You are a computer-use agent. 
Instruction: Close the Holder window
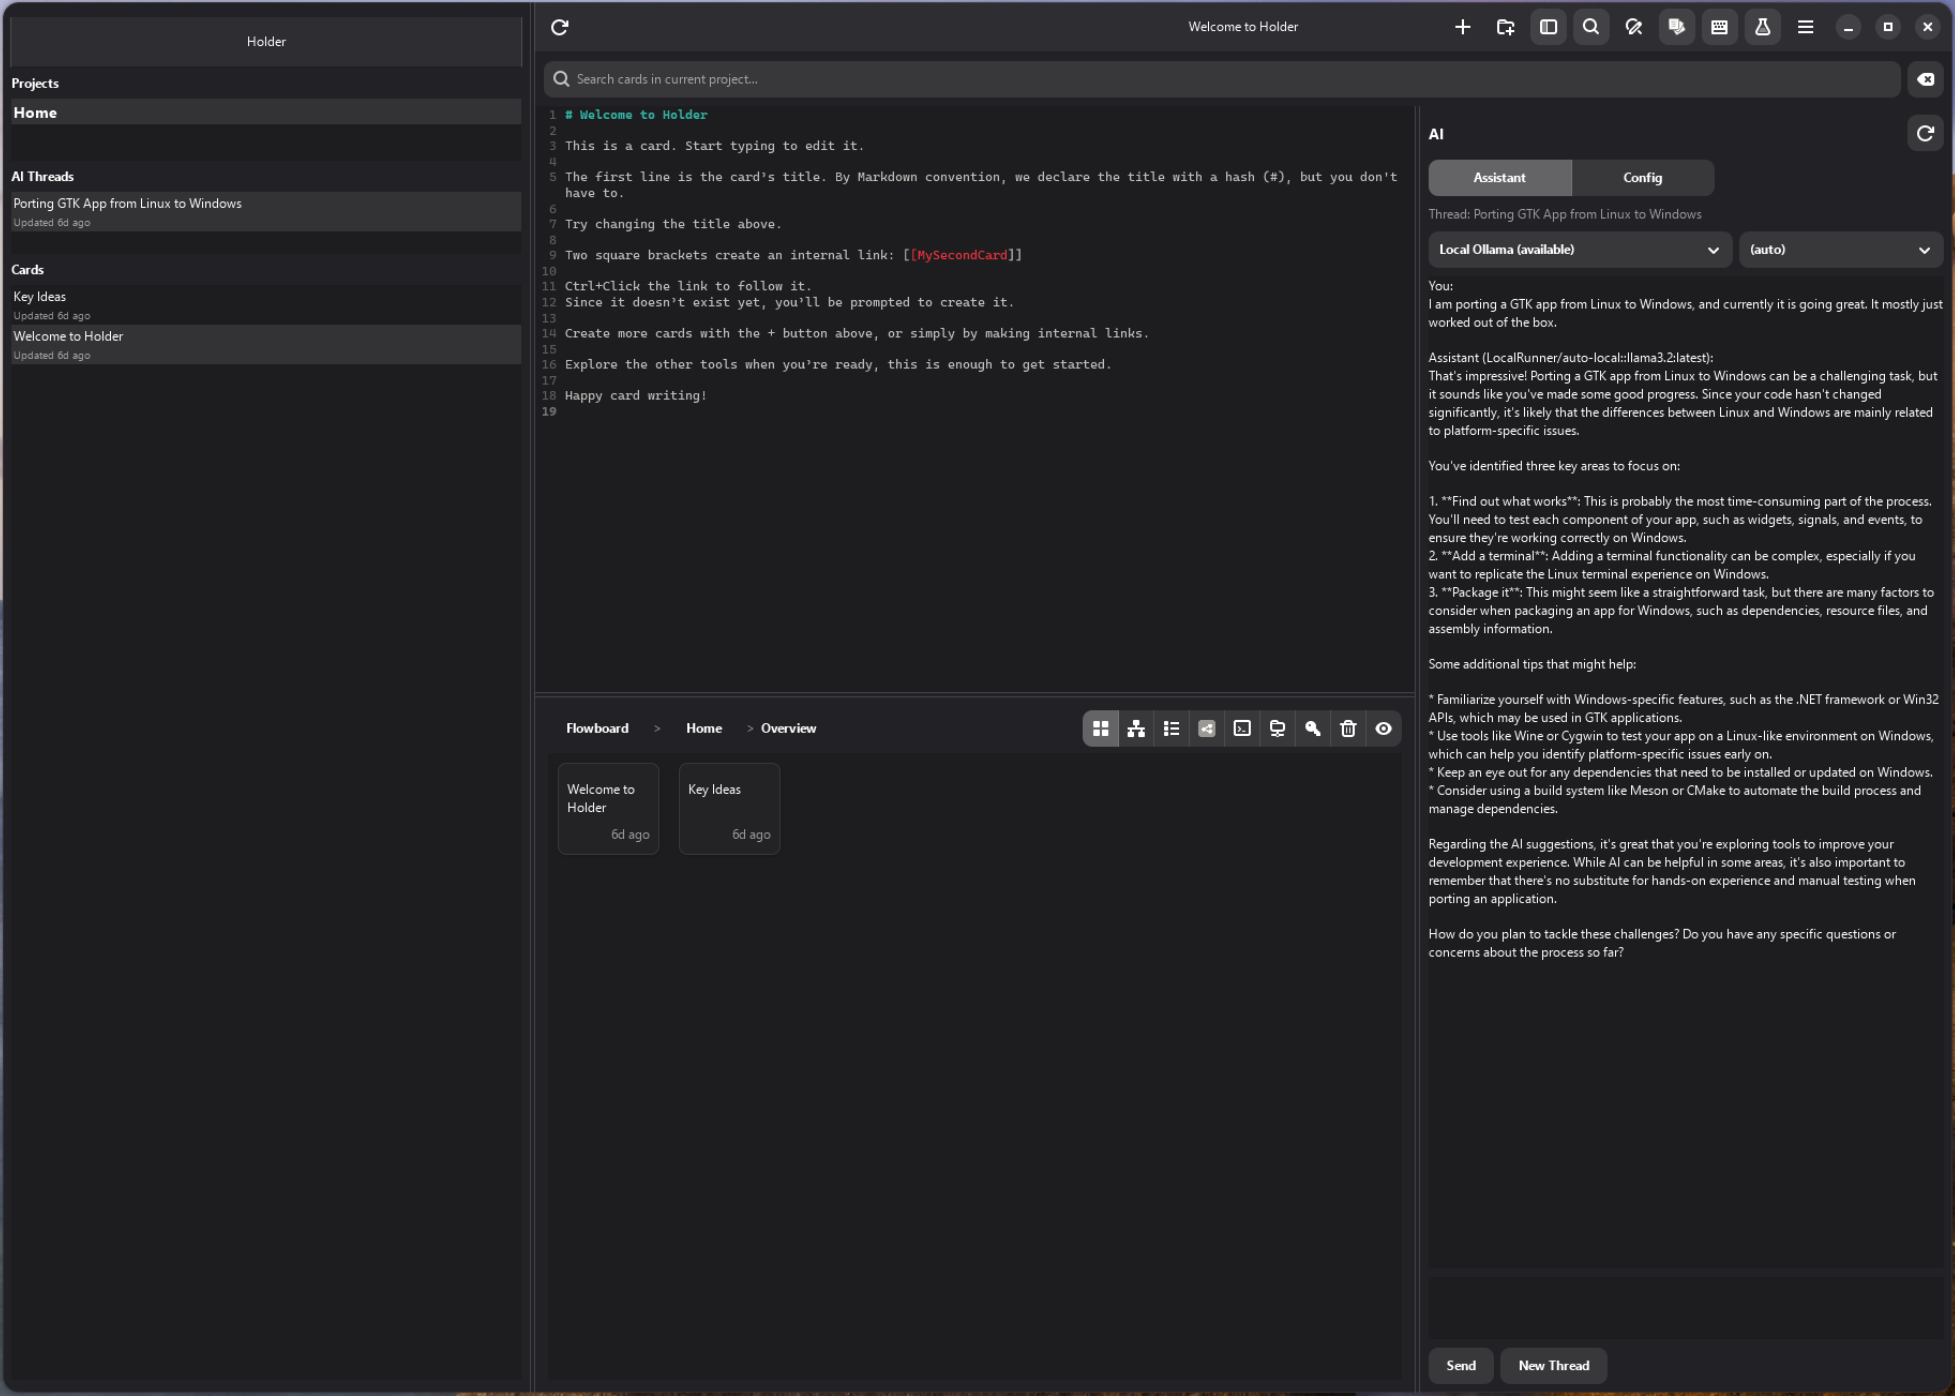click(1928, 27)
